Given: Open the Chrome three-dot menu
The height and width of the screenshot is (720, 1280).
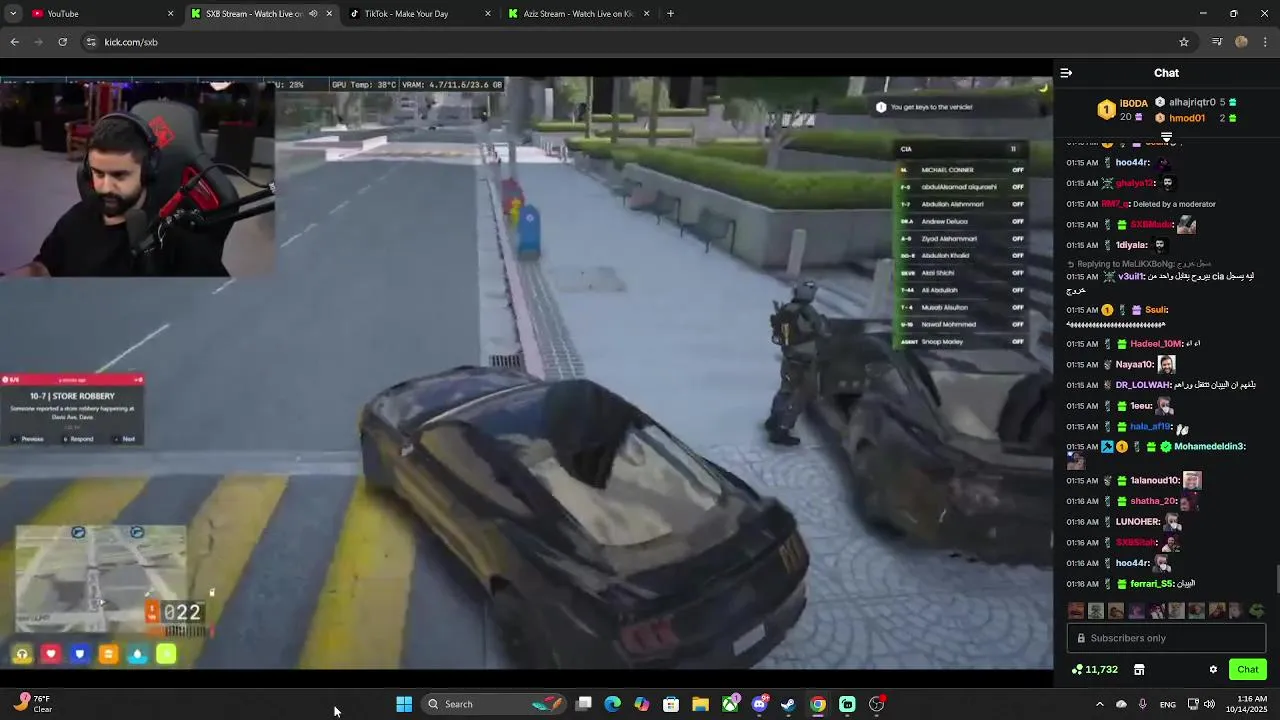Looking at the screenshot, I should pyautogui.click(x=1266, y=42).
